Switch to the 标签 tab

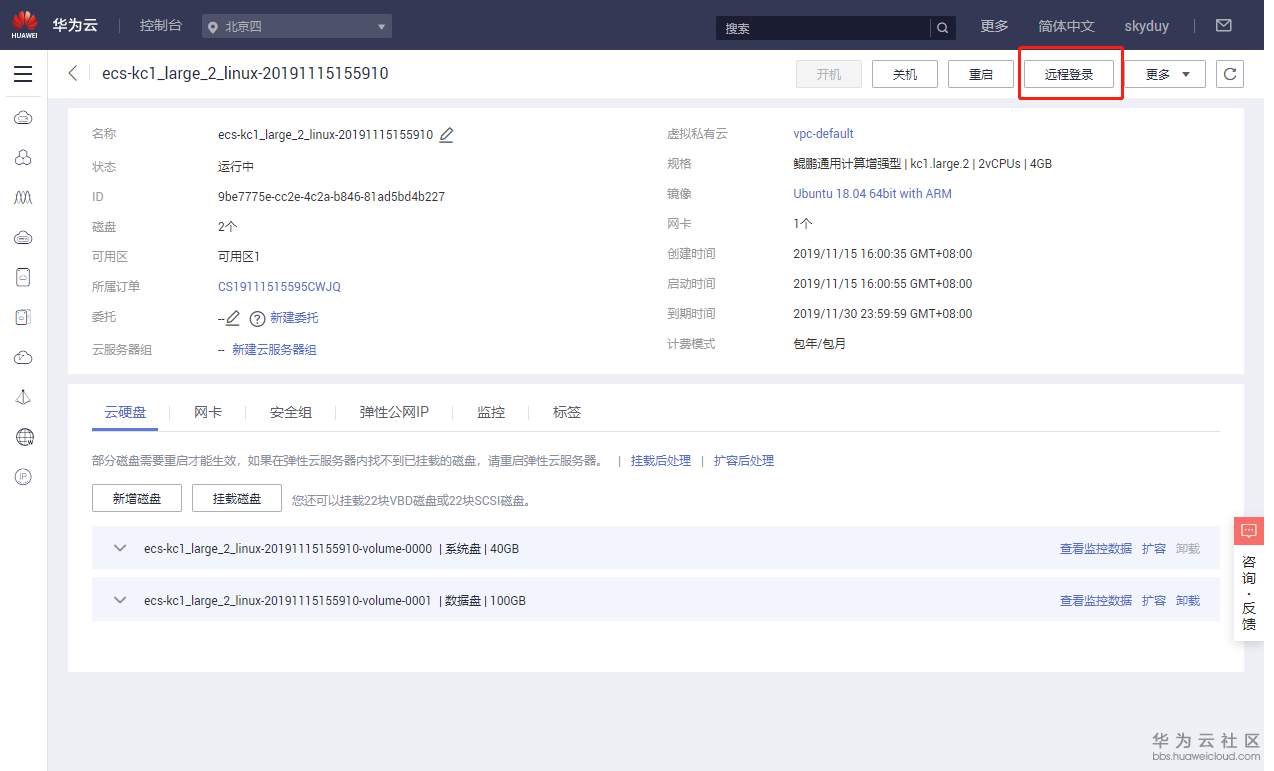[567, 412]
